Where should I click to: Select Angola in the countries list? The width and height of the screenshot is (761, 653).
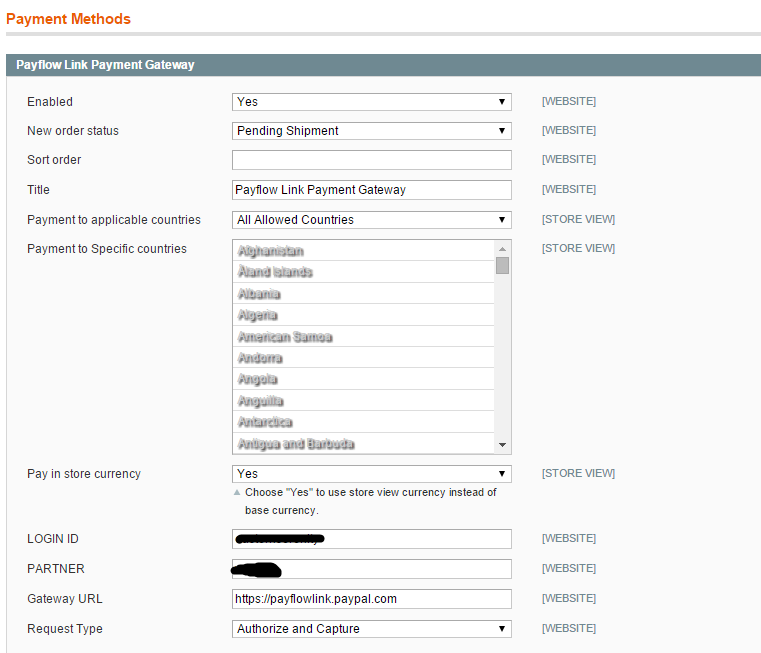[x=363, y=379]
